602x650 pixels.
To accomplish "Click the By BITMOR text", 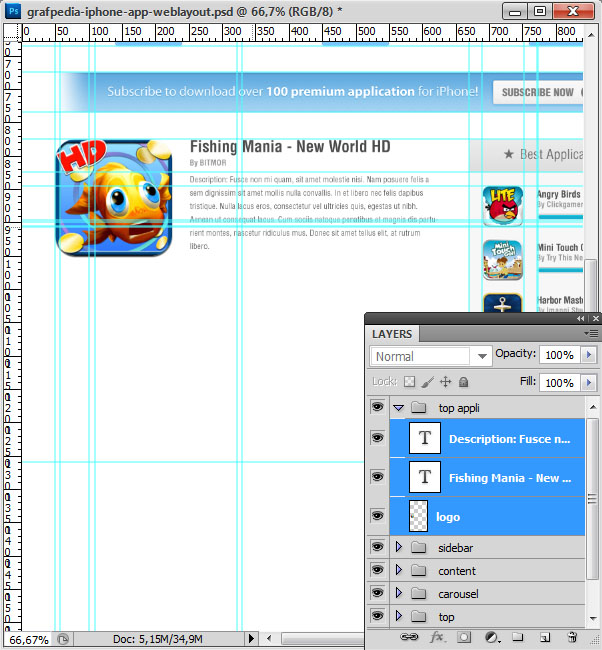I will tap(208, 163).
